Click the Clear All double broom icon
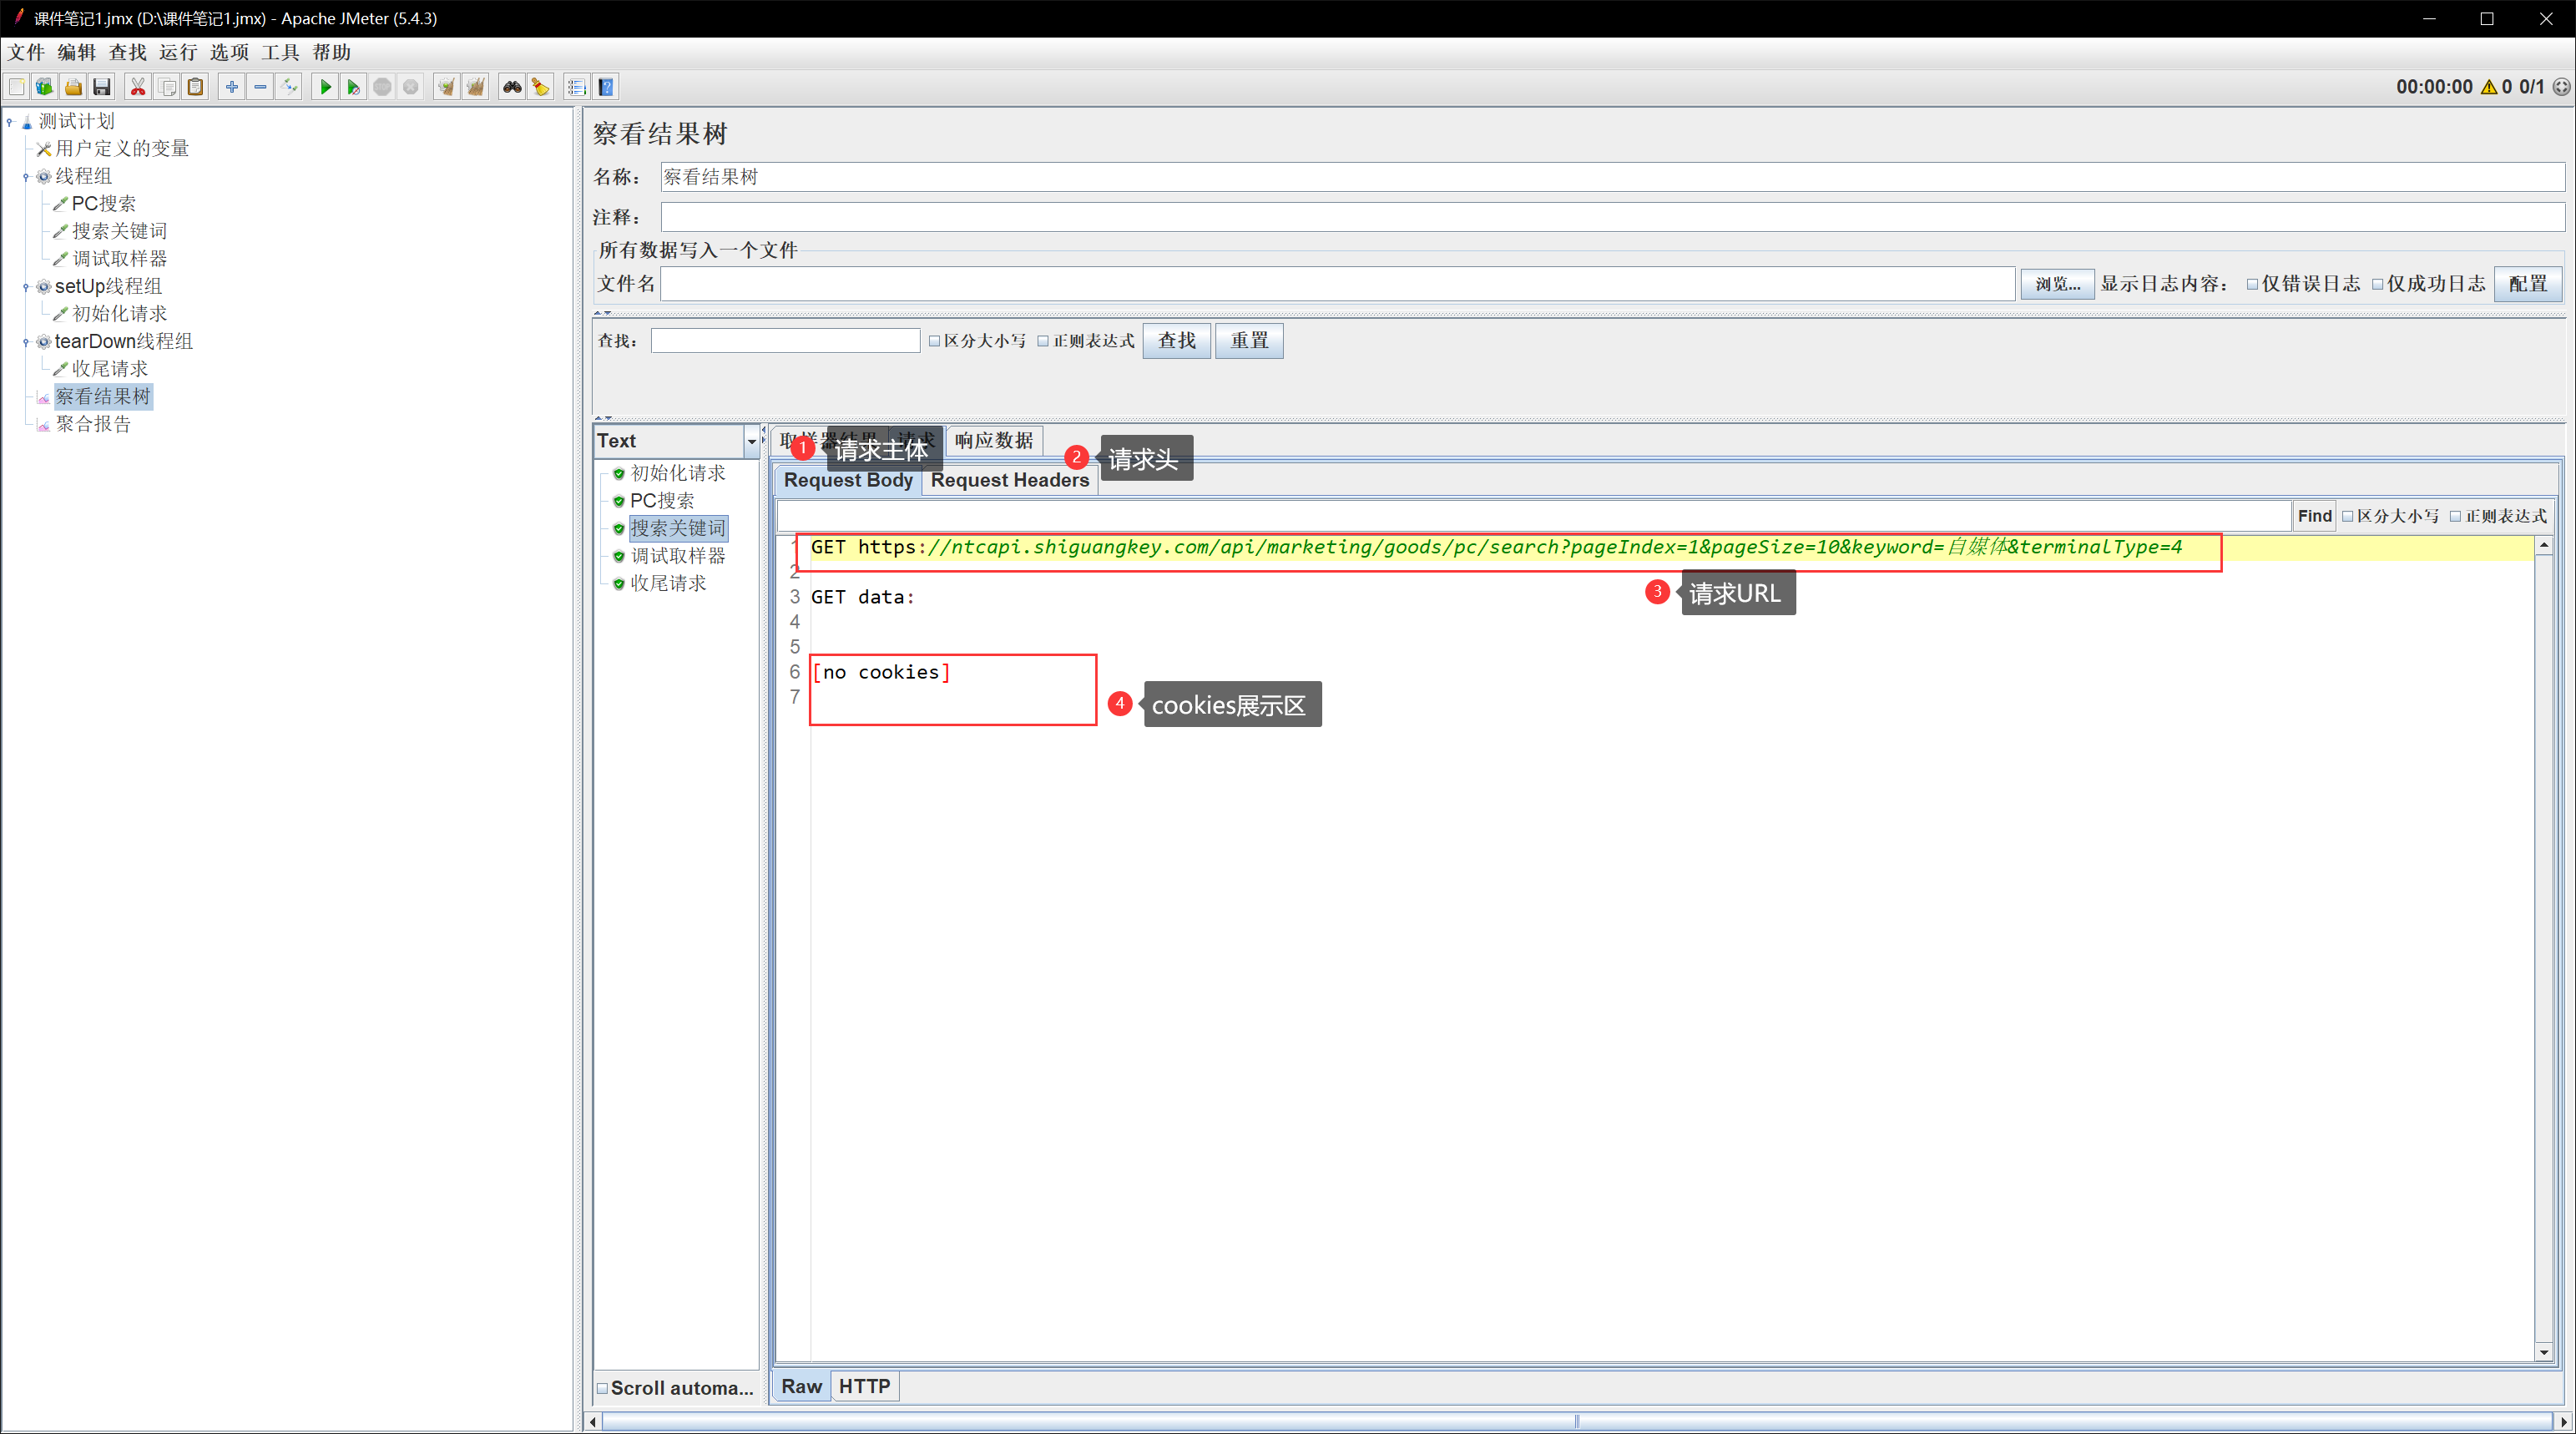Screen dimensions: 2576x1434 (x=476, y=87)
